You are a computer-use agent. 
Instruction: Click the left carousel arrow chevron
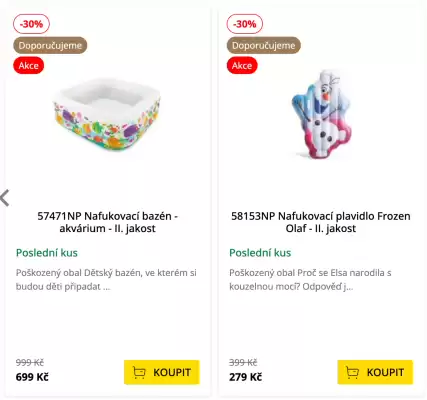pyautogui.click(x=5, y=198)
